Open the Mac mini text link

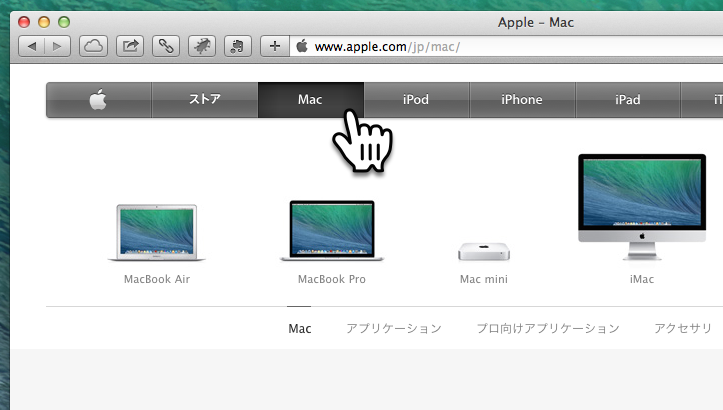tap(484, 279)
